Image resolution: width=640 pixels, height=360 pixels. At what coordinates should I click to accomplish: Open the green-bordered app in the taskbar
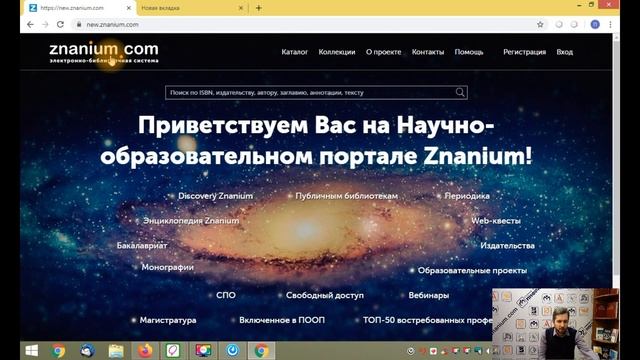[x=173, y=351]
